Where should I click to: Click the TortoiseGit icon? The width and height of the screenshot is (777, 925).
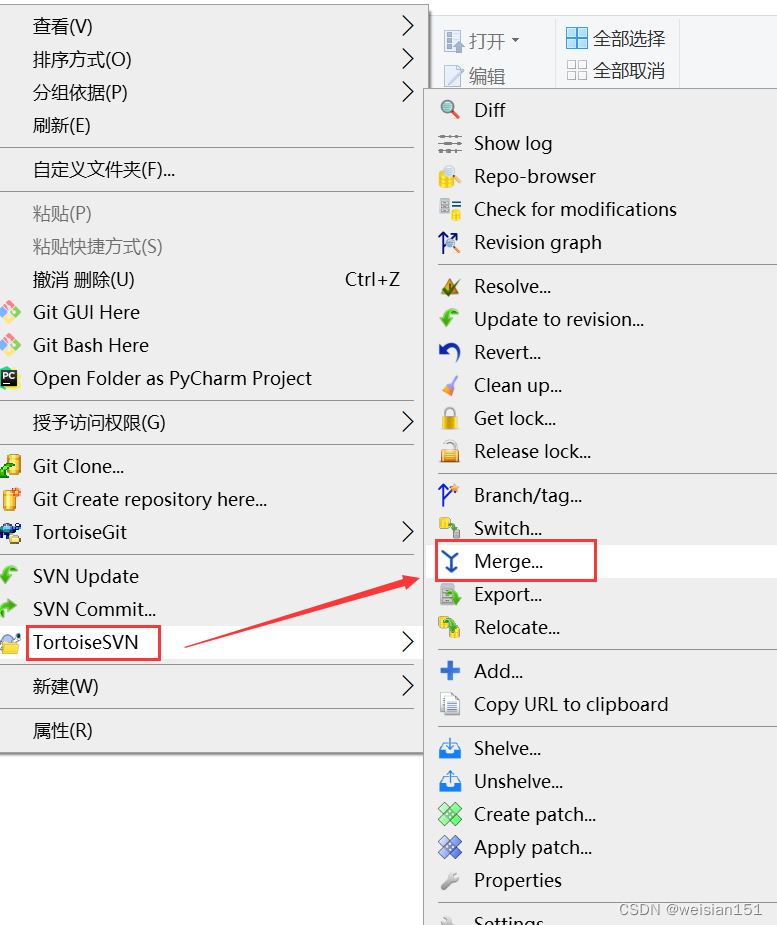(x=11, y=532)
